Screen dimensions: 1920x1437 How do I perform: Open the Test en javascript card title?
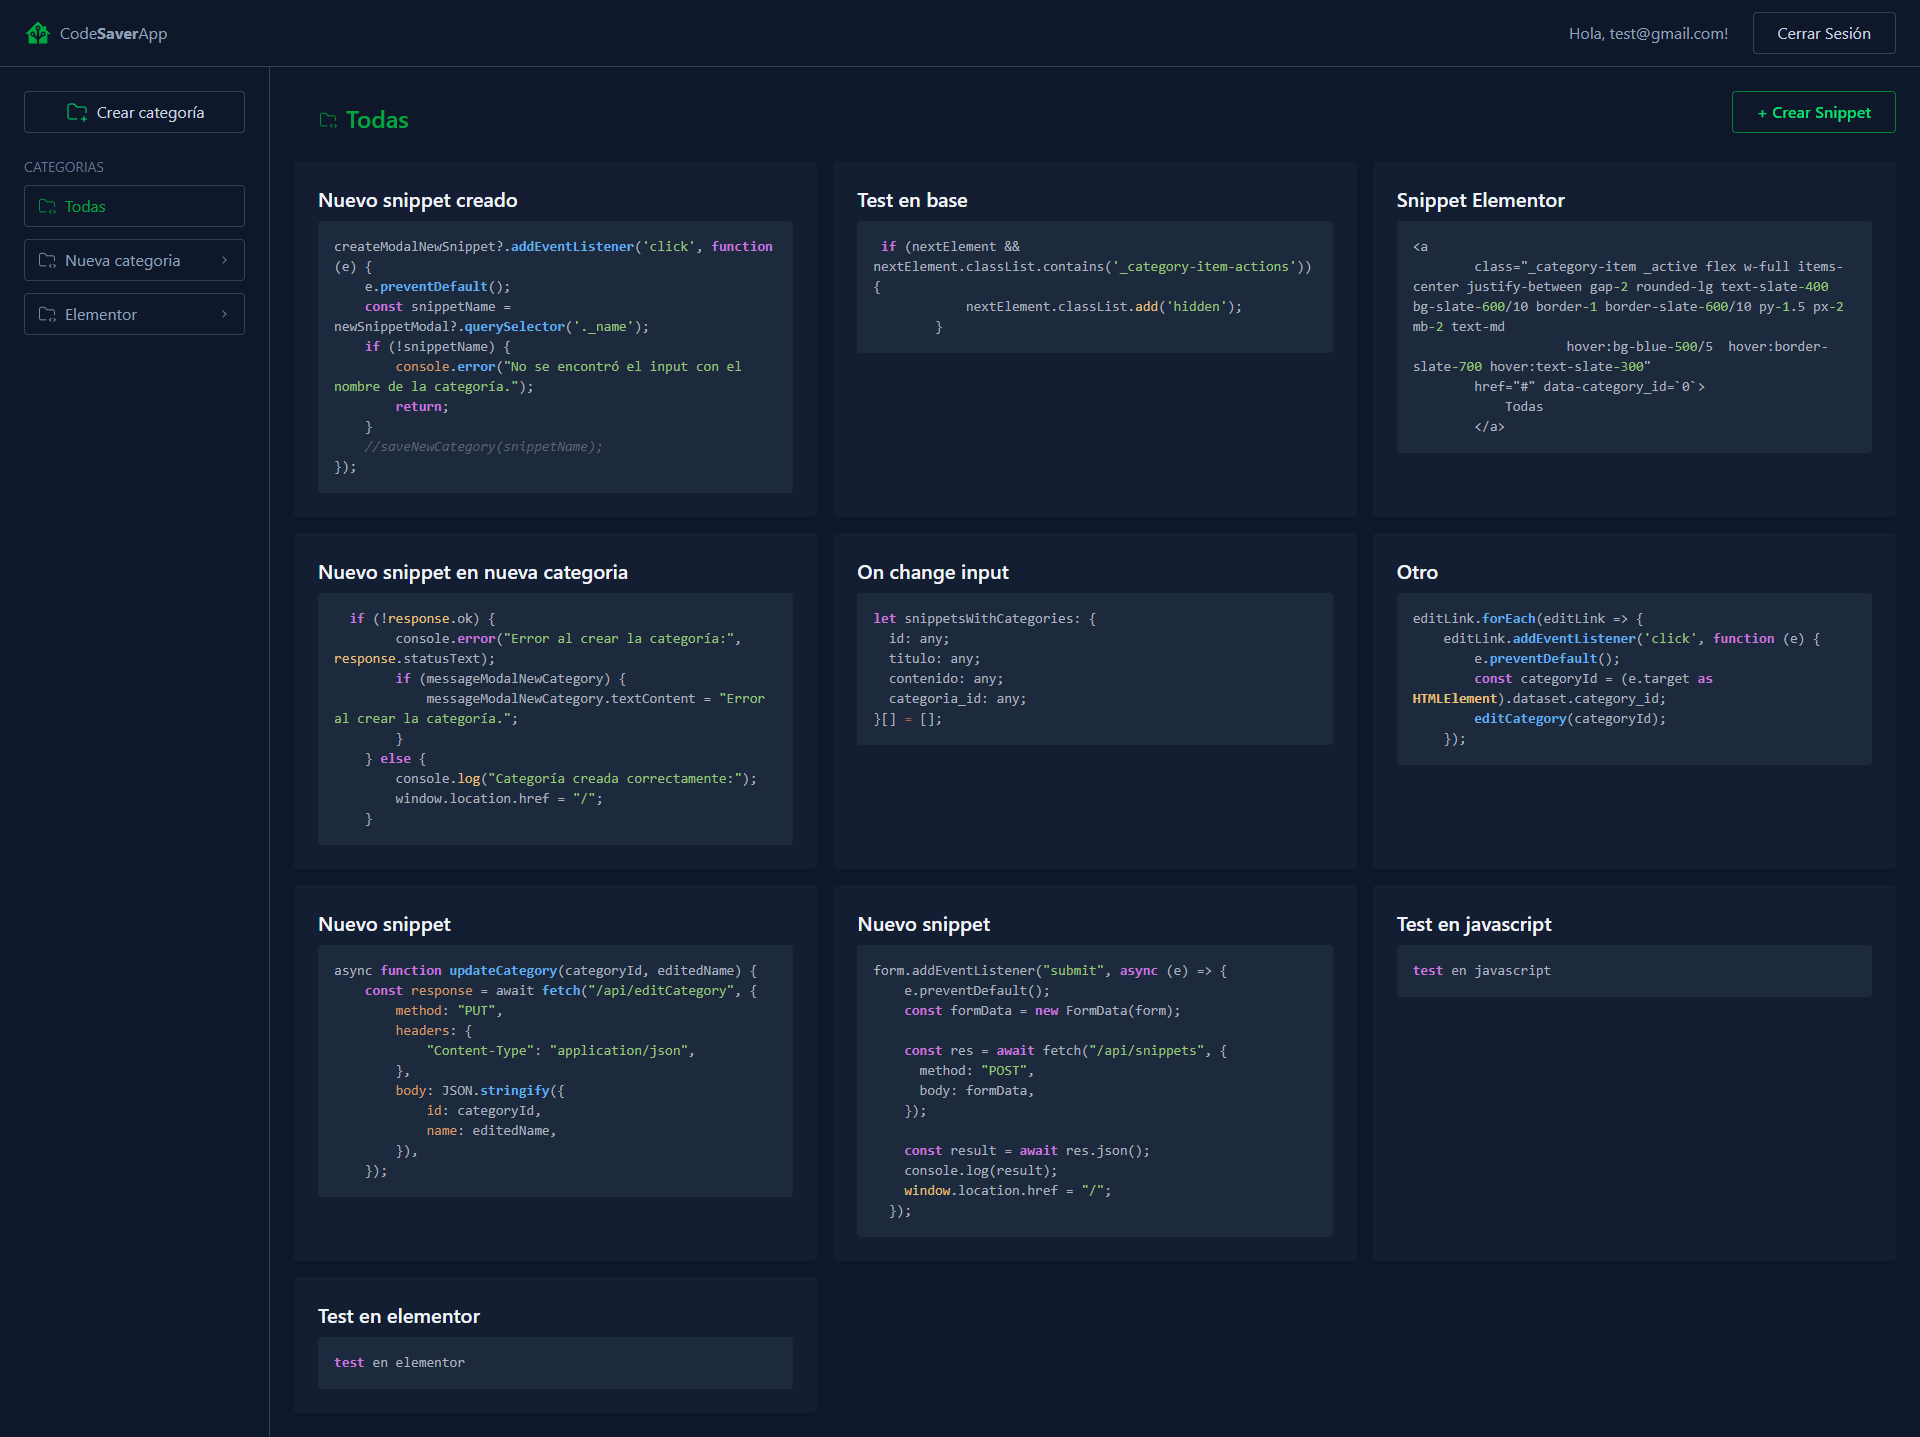tap(1474, 924)
